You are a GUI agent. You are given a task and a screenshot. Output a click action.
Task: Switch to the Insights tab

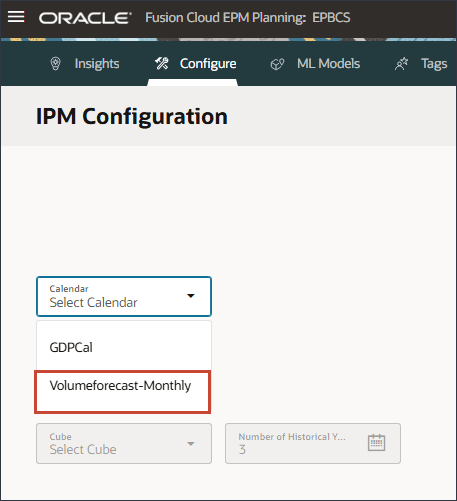click(x=84, y=64)
